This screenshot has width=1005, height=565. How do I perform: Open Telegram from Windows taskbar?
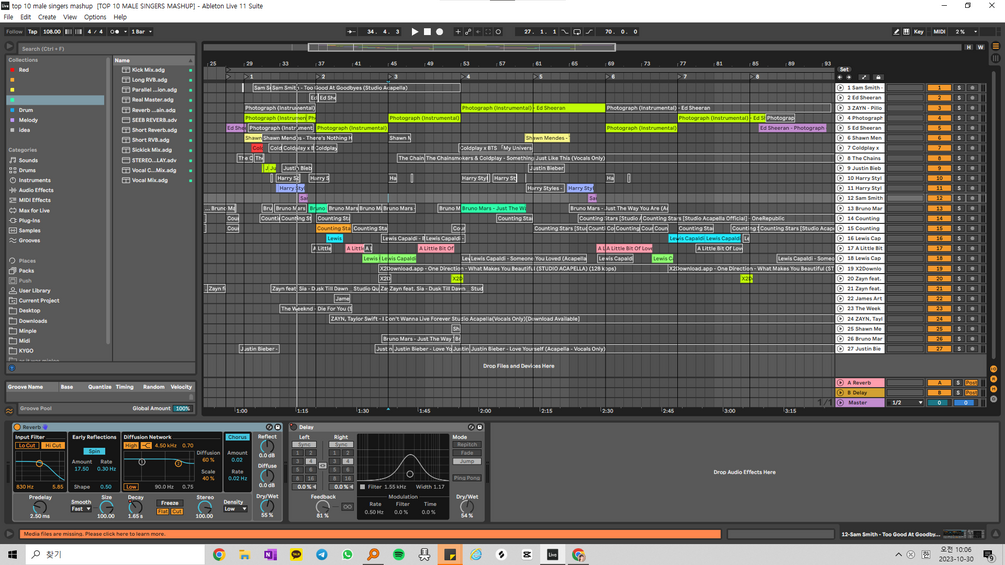(x=322, y=555)
